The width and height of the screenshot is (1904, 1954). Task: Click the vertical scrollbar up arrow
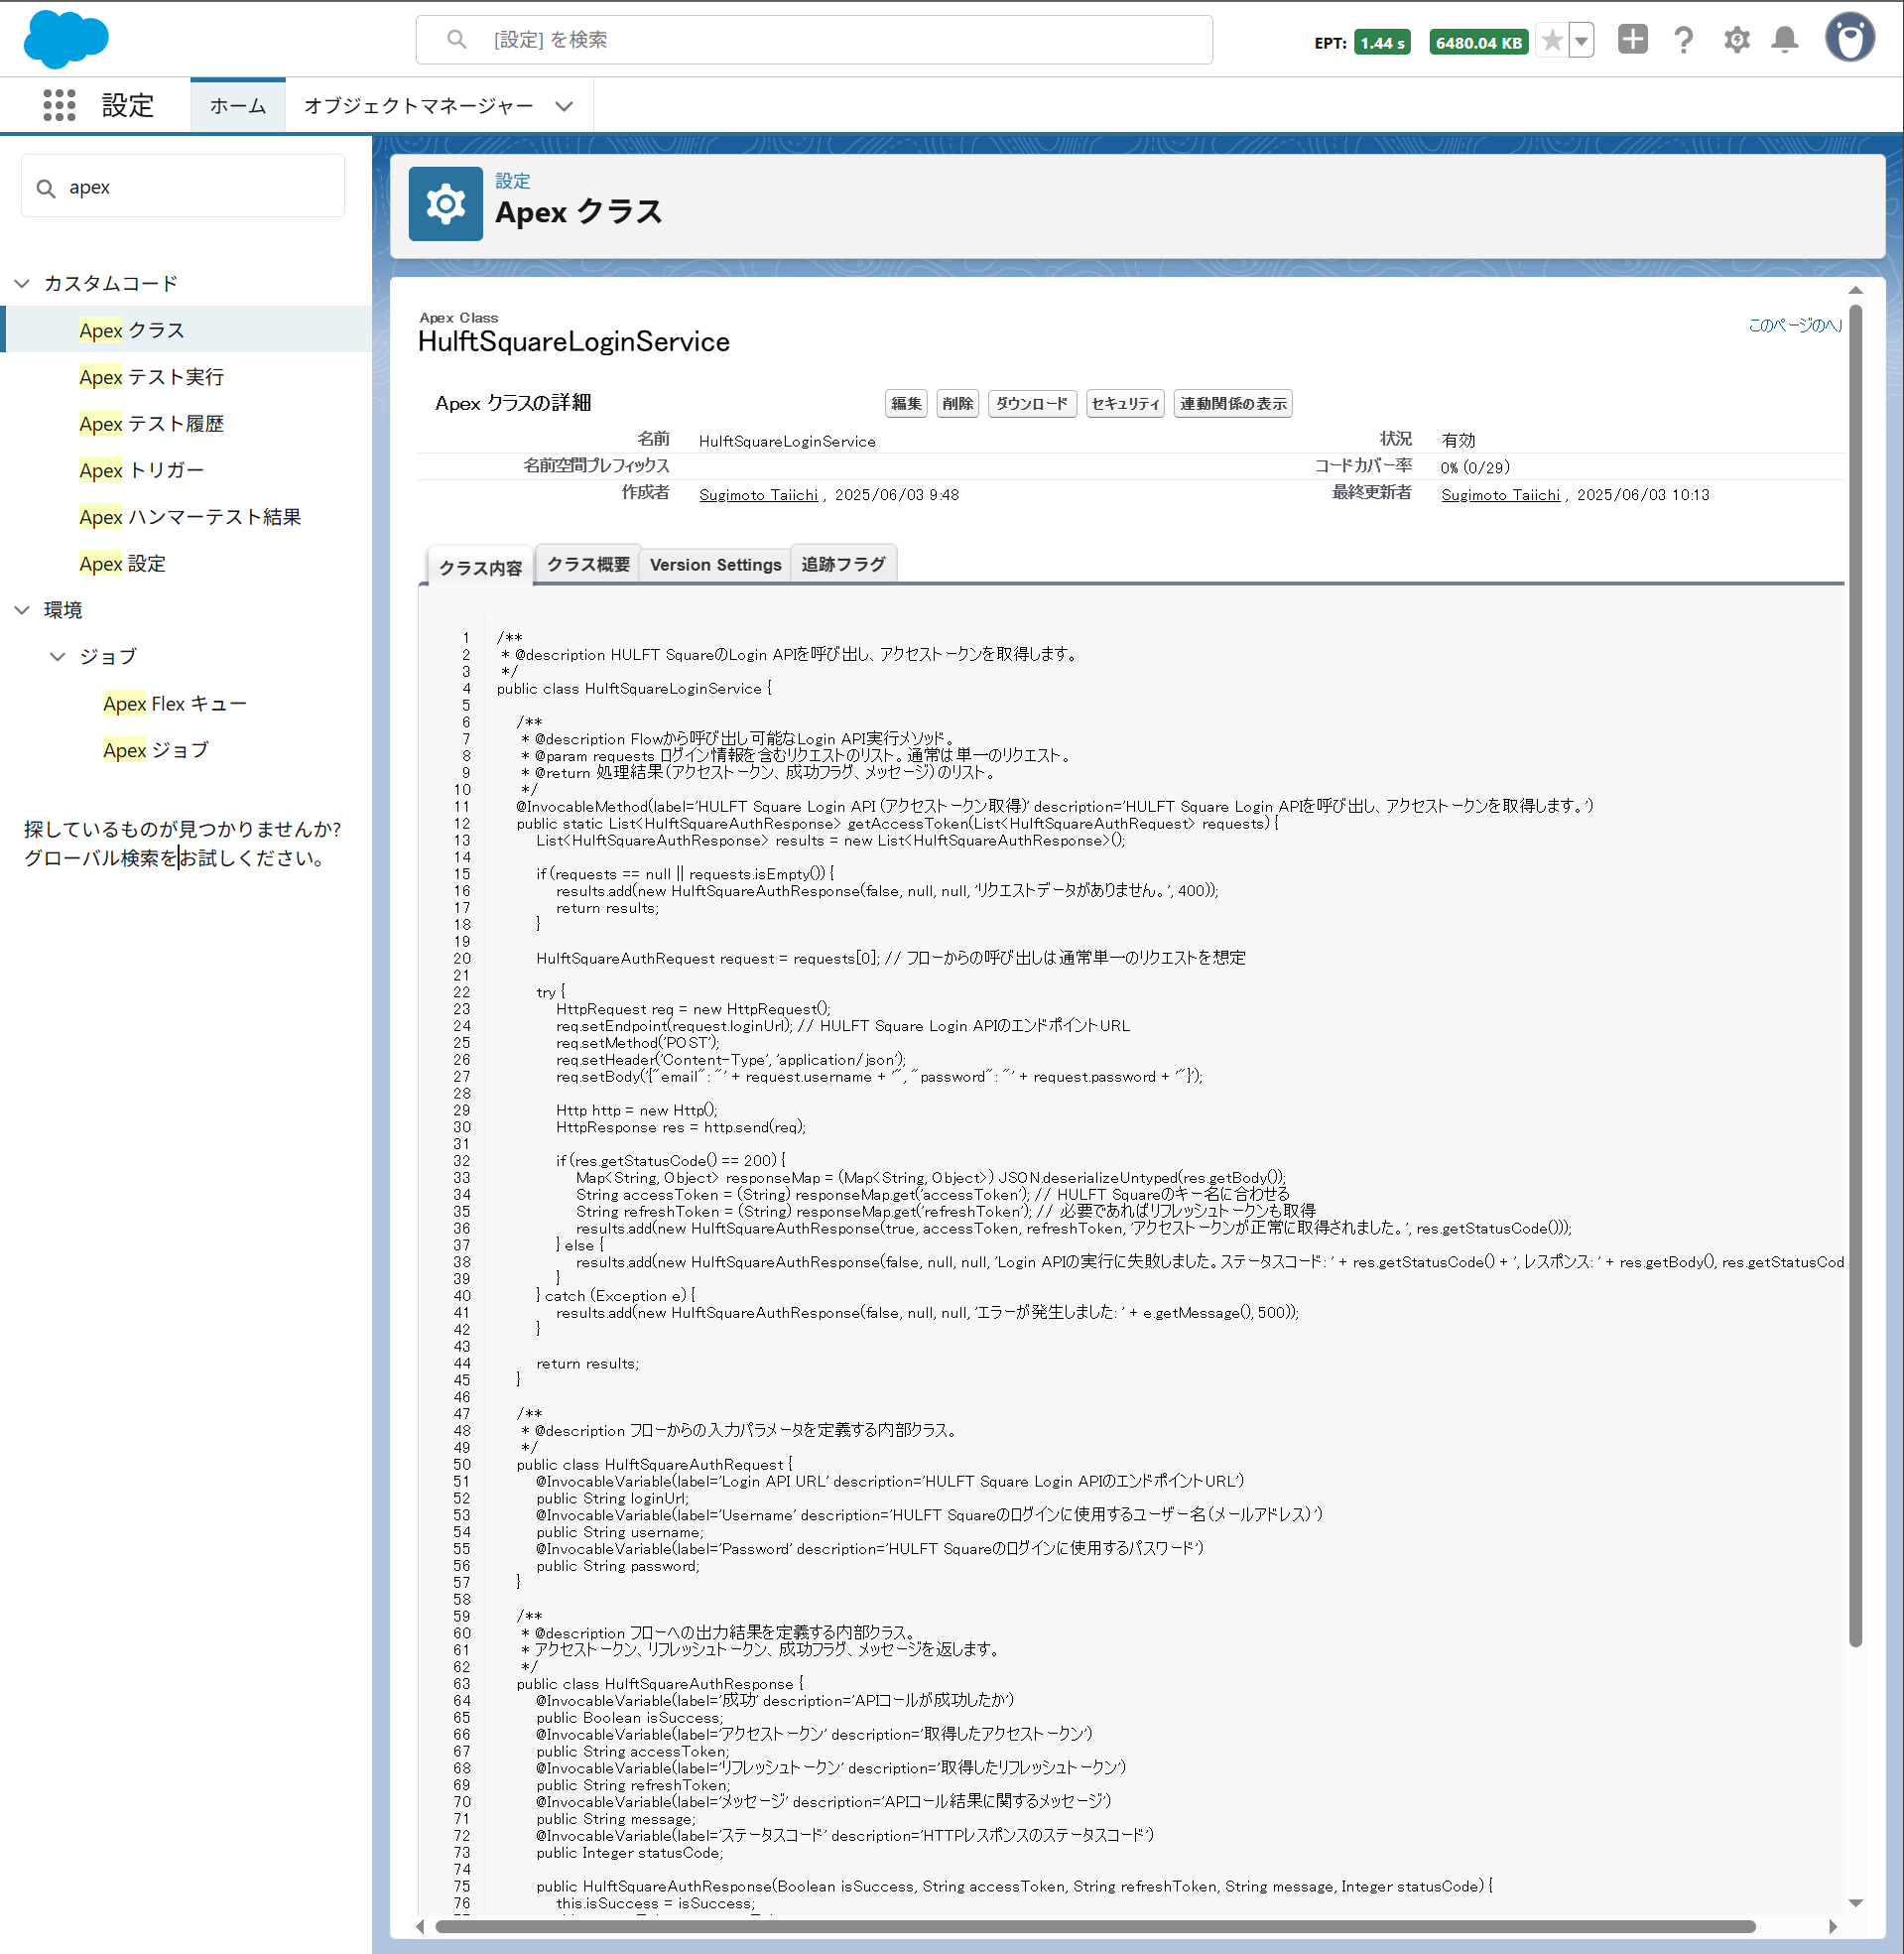coord(1856,290)
